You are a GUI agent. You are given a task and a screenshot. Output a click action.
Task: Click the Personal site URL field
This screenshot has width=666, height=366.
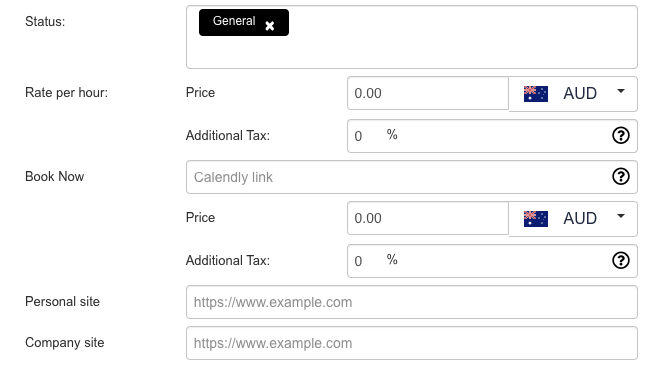[412, 302]
